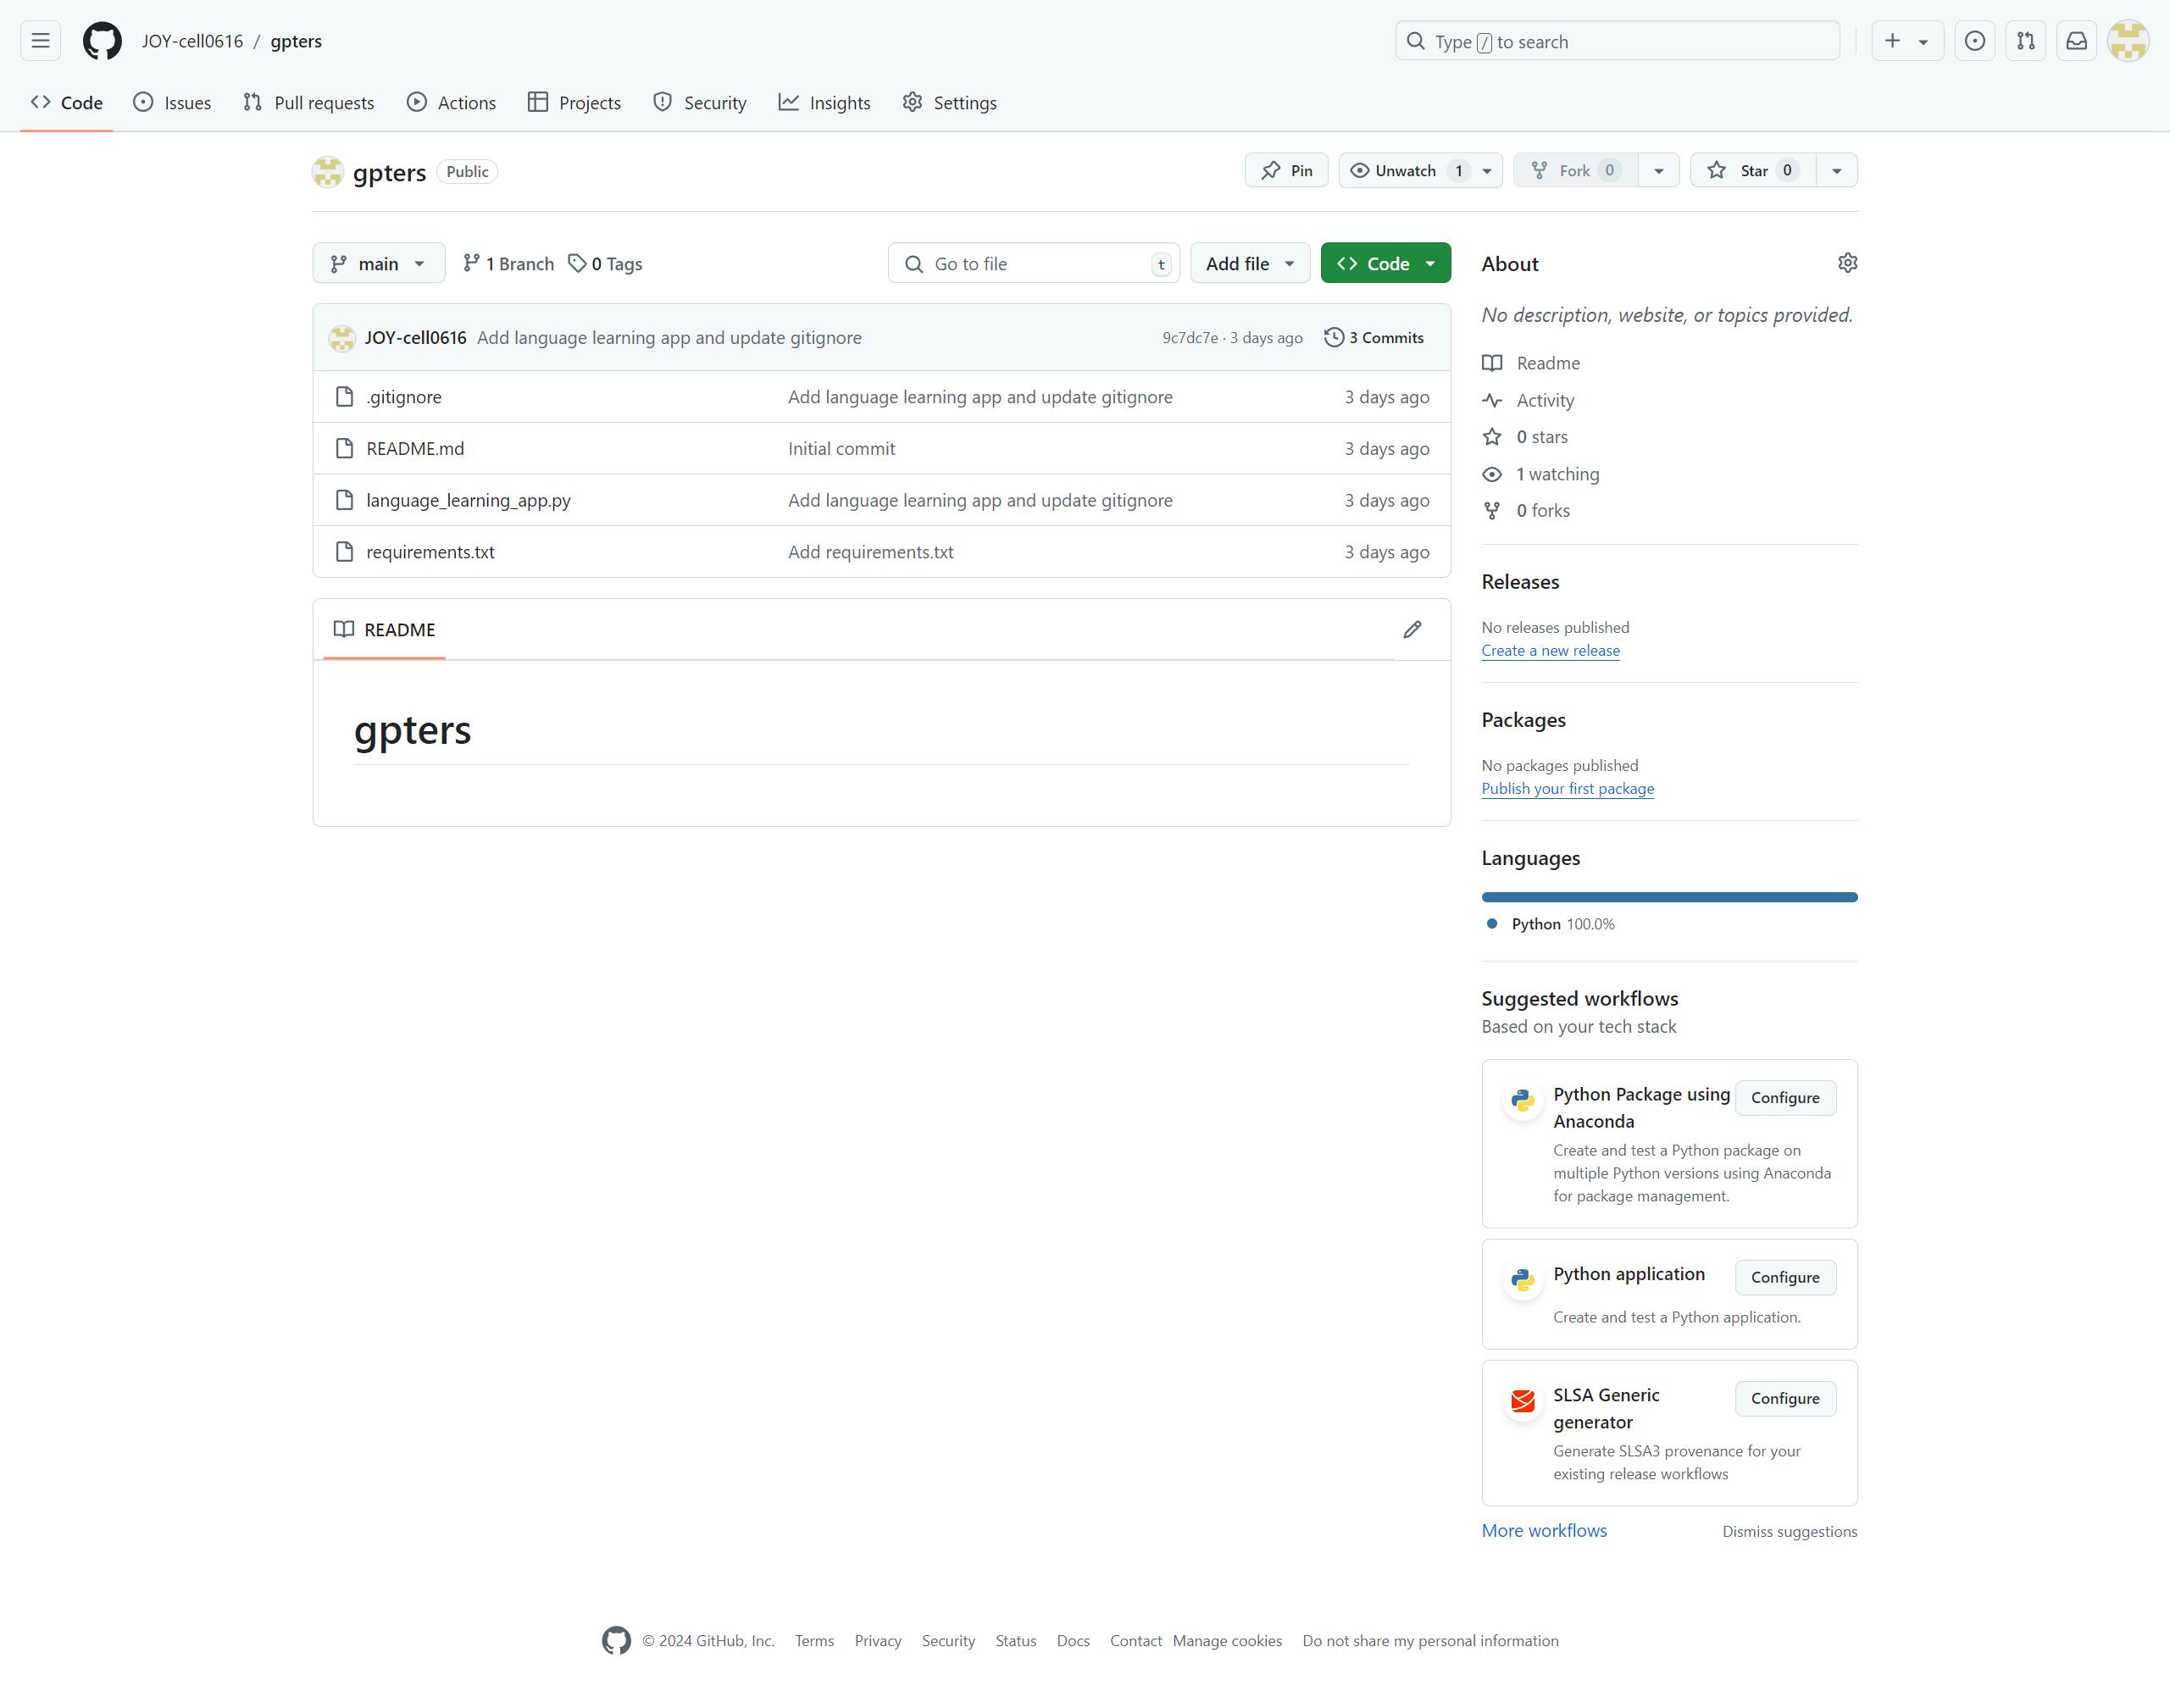The height and width of the screenshot is (1708, 2170).
Task: Open the Insights tab
Action: click(x=824, y=103)
